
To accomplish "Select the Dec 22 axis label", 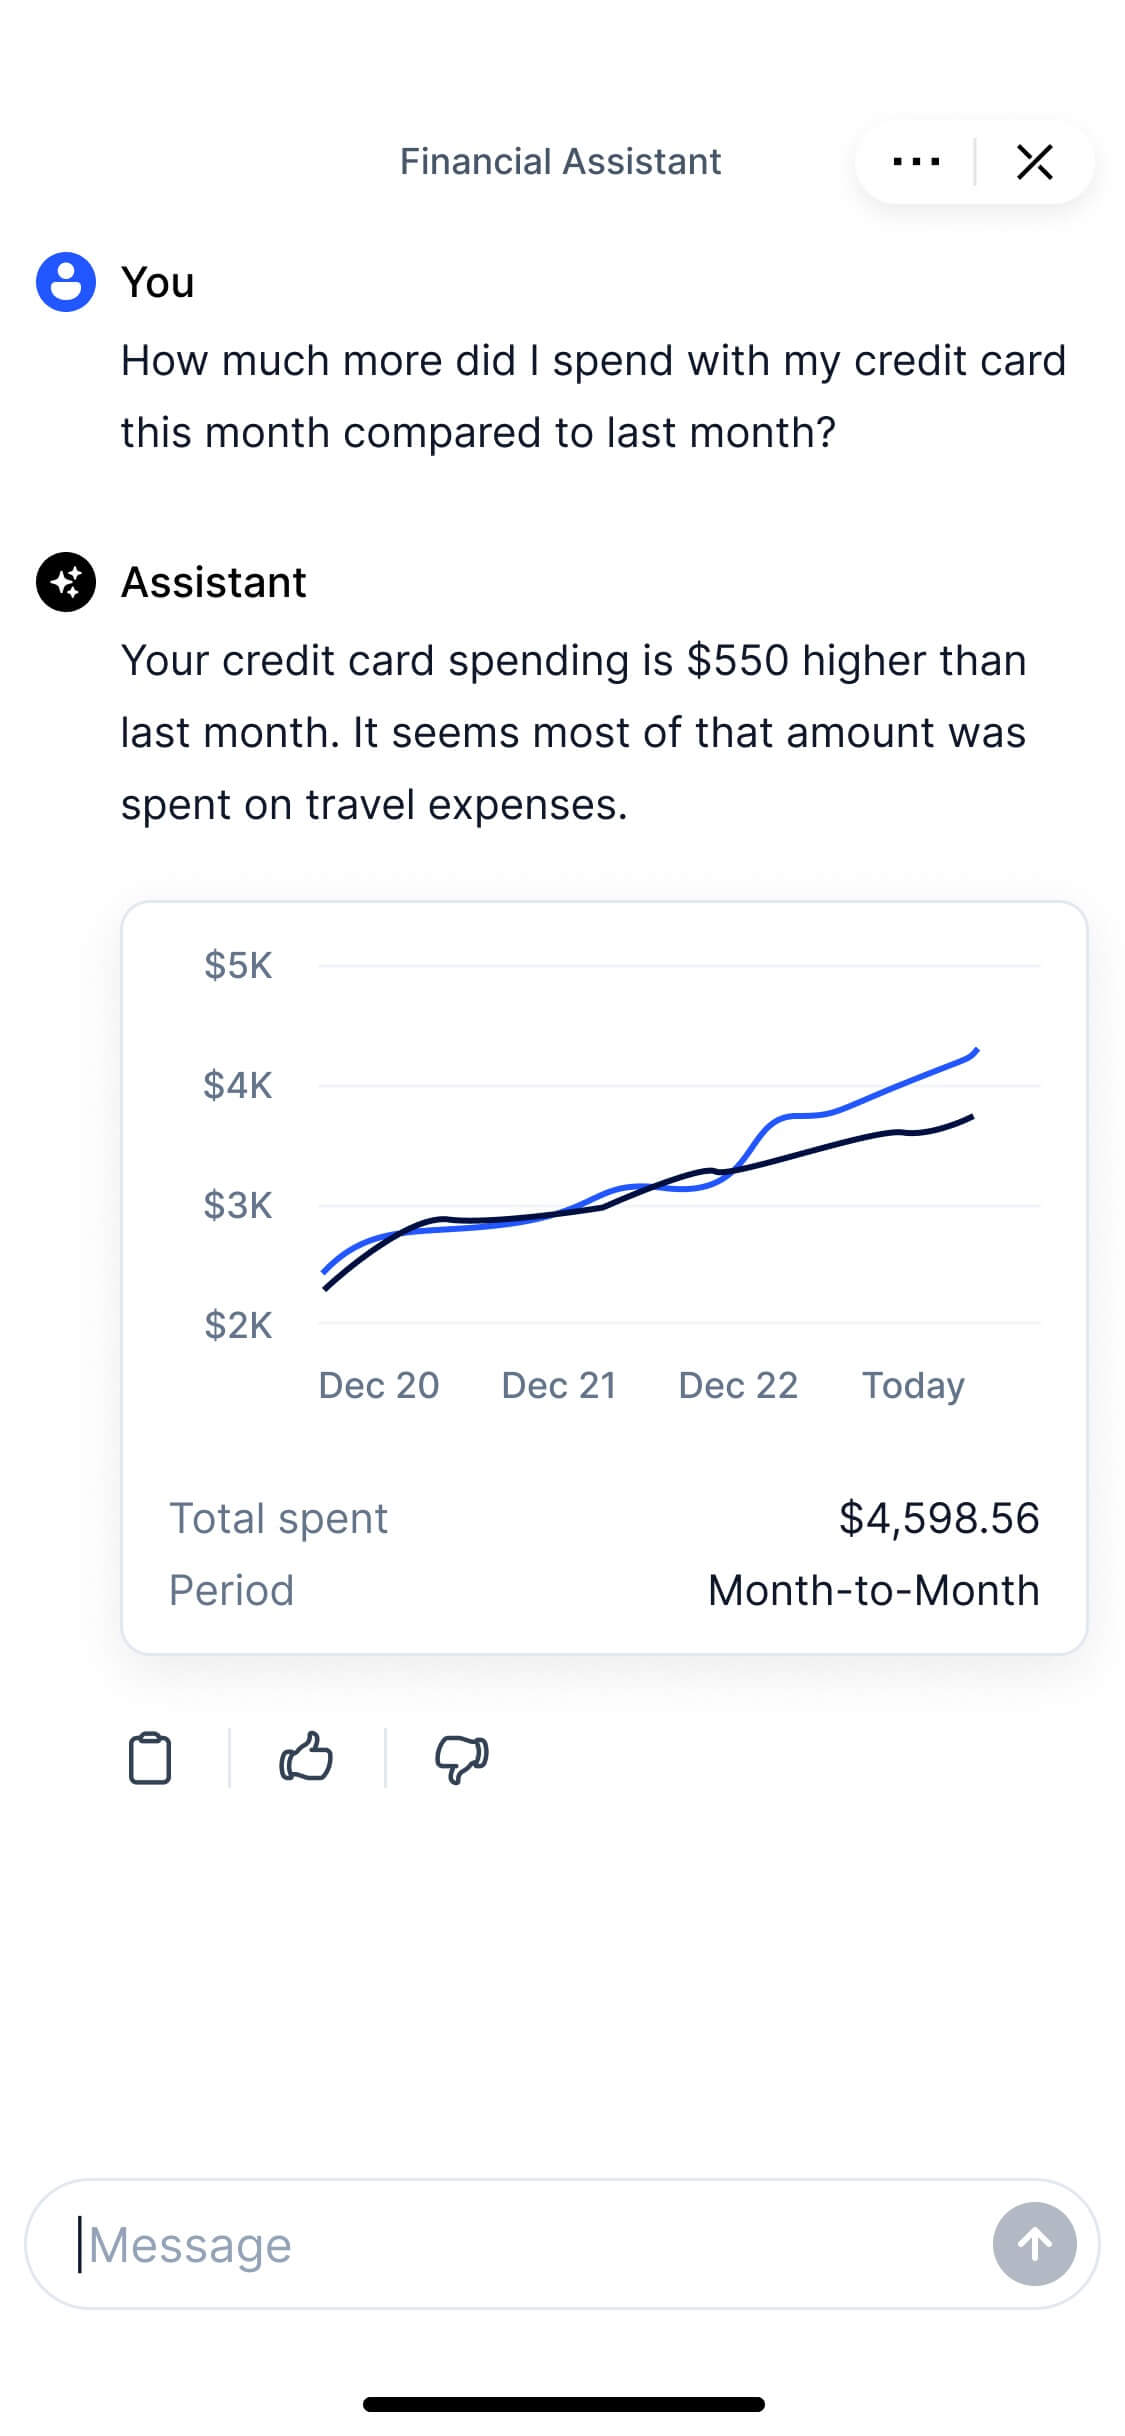I will click(738, 1385).
